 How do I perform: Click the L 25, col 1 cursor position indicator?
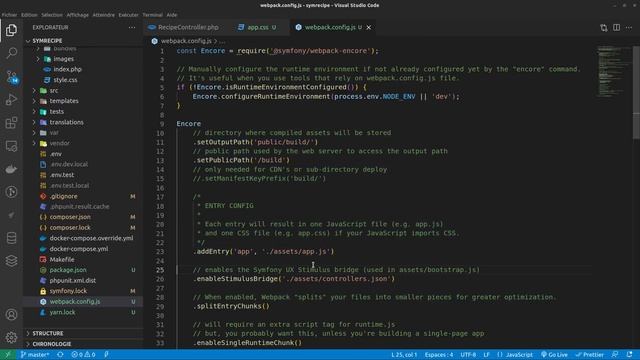[x=404, y=355]
